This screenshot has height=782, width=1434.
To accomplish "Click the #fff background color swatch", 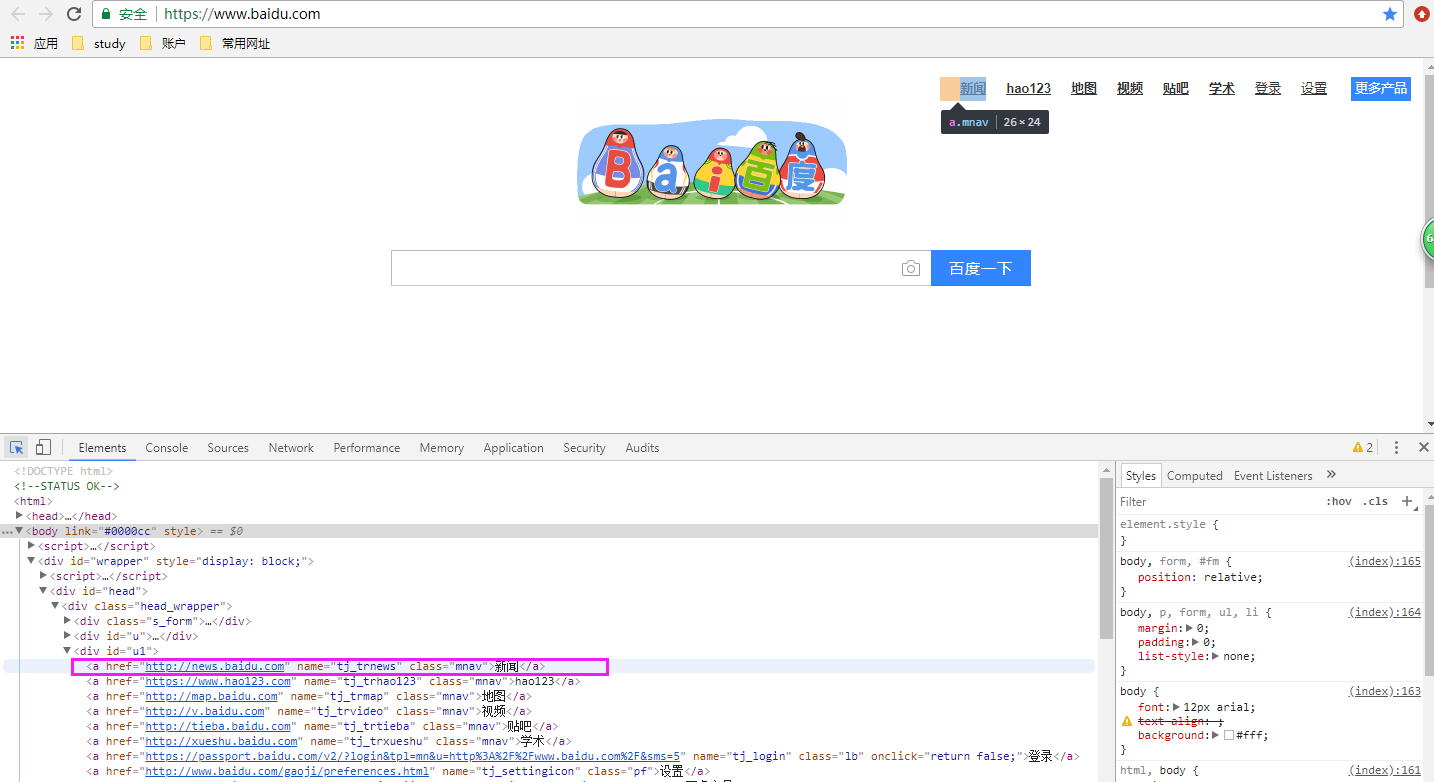I will click(1229, 736).
